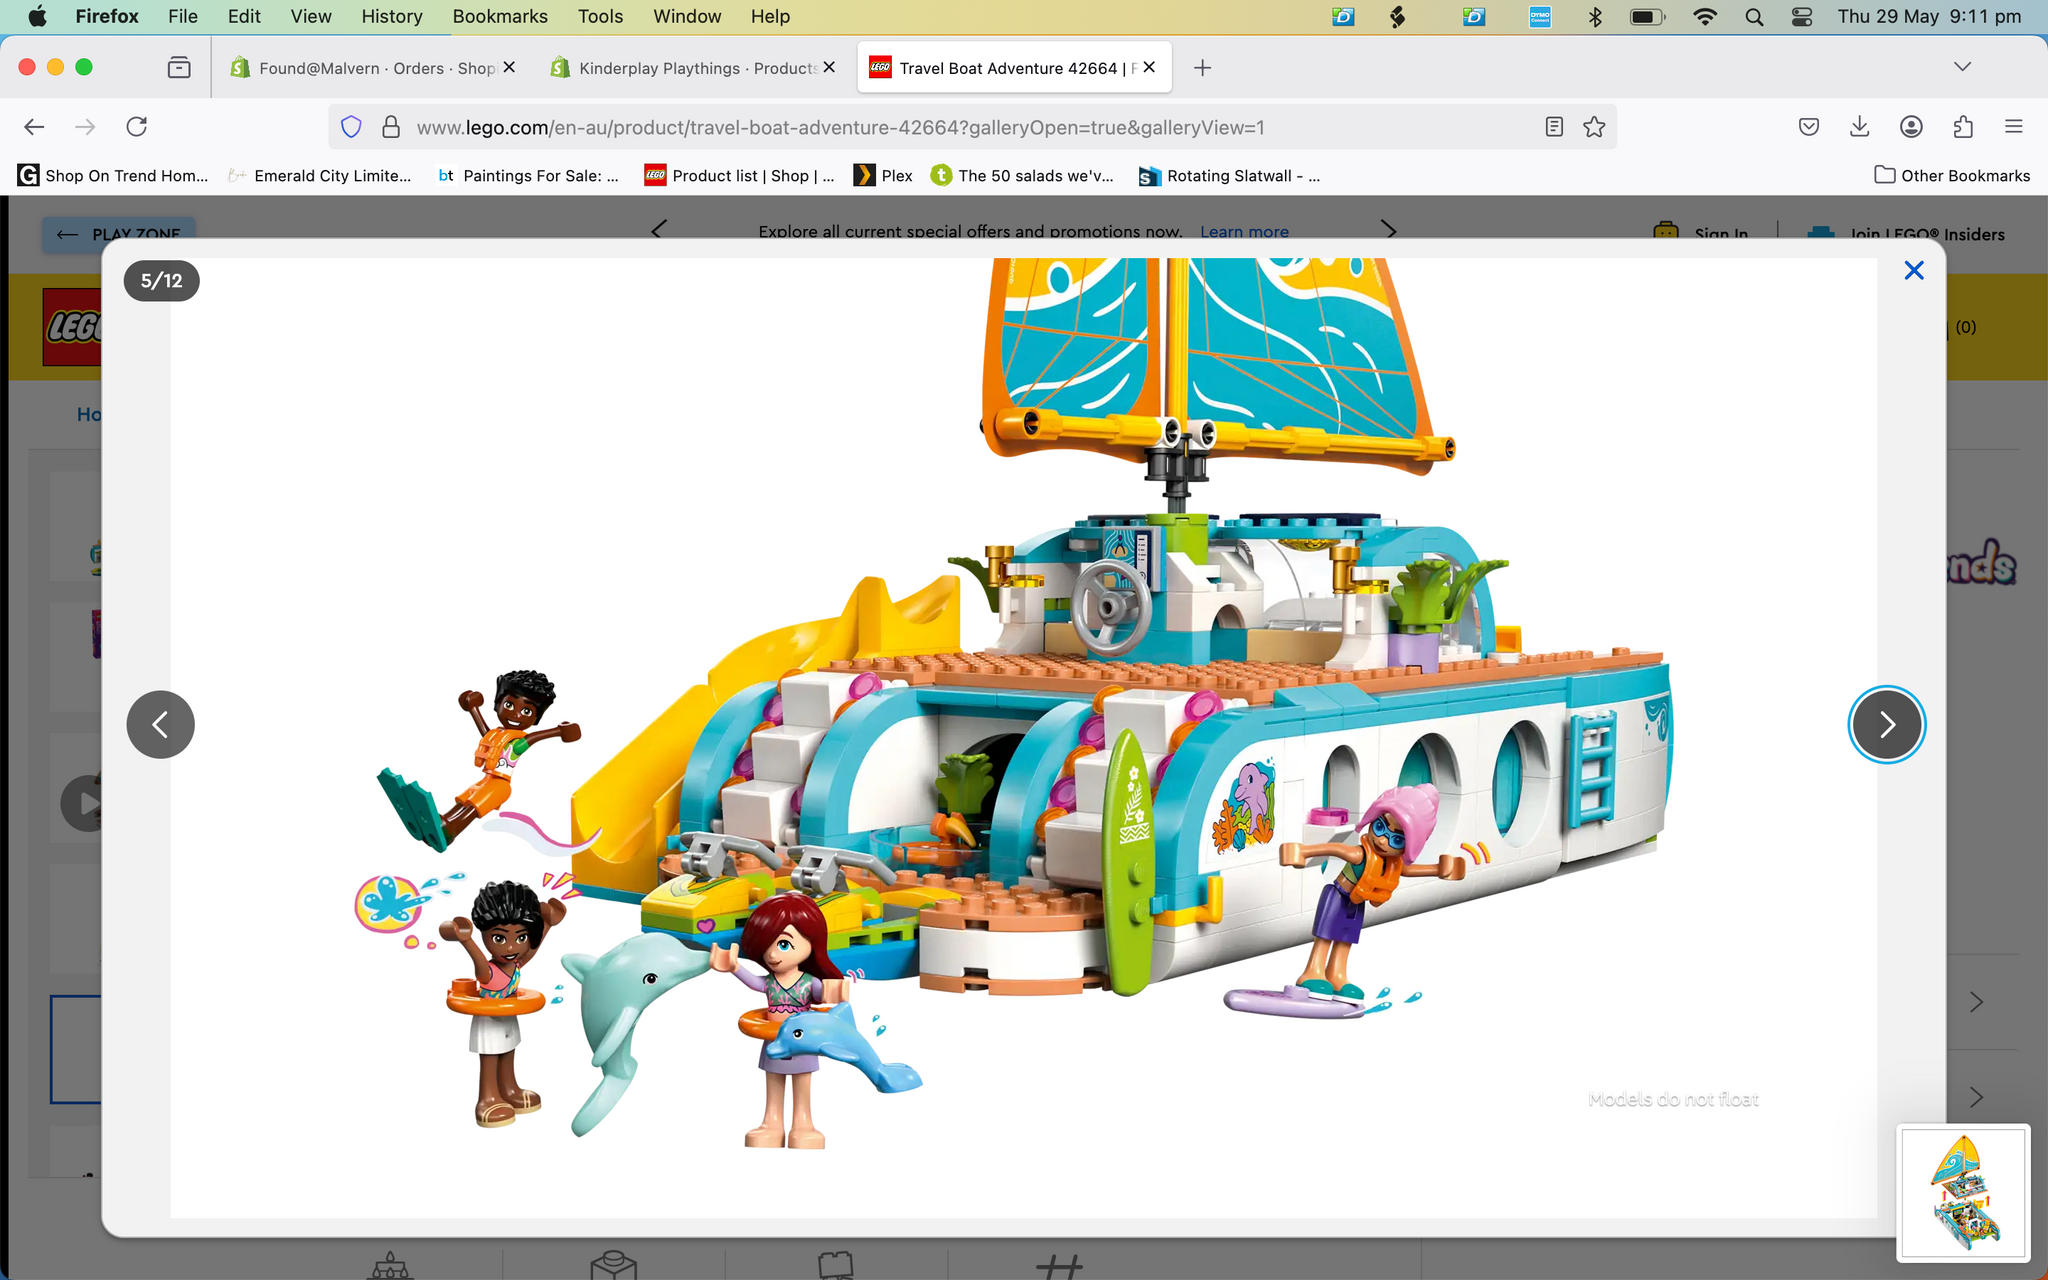The width and height of the screenshot is (2048, 1280).
Task: Click the Wi-Fi menu bar icon
Action: click(x=1705, y=16)
